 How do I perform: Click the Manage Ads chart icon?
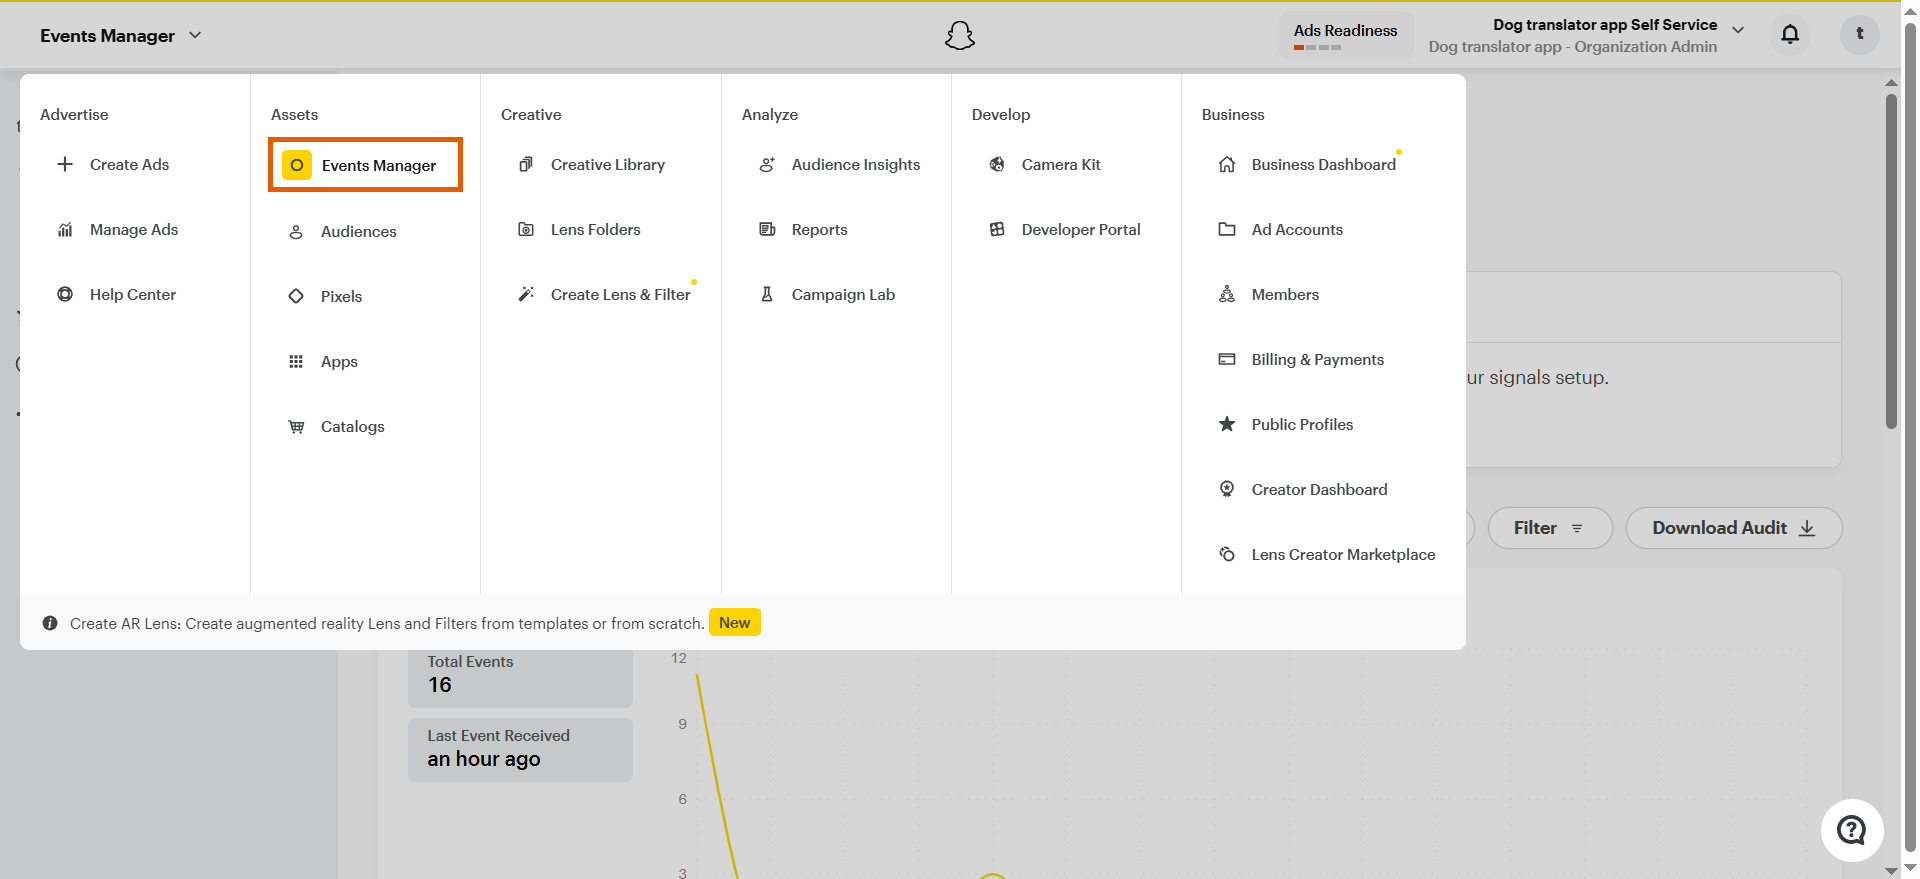pyautogui.click(x=65, y=229)
